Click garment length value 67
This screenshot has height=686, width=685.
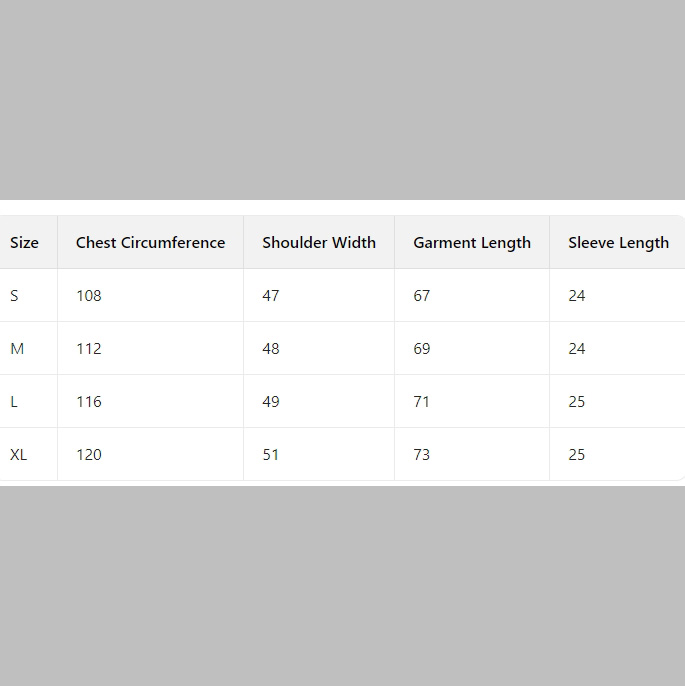422,296
